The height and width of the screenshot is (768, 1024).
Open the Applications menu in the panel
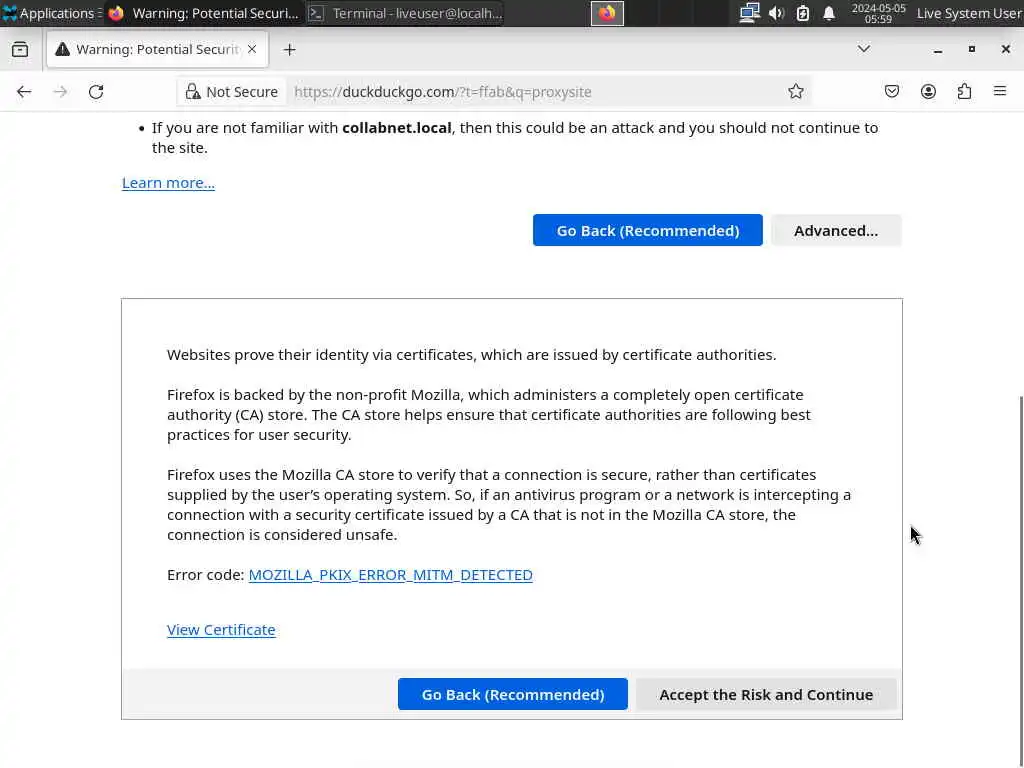coord(51,13)
